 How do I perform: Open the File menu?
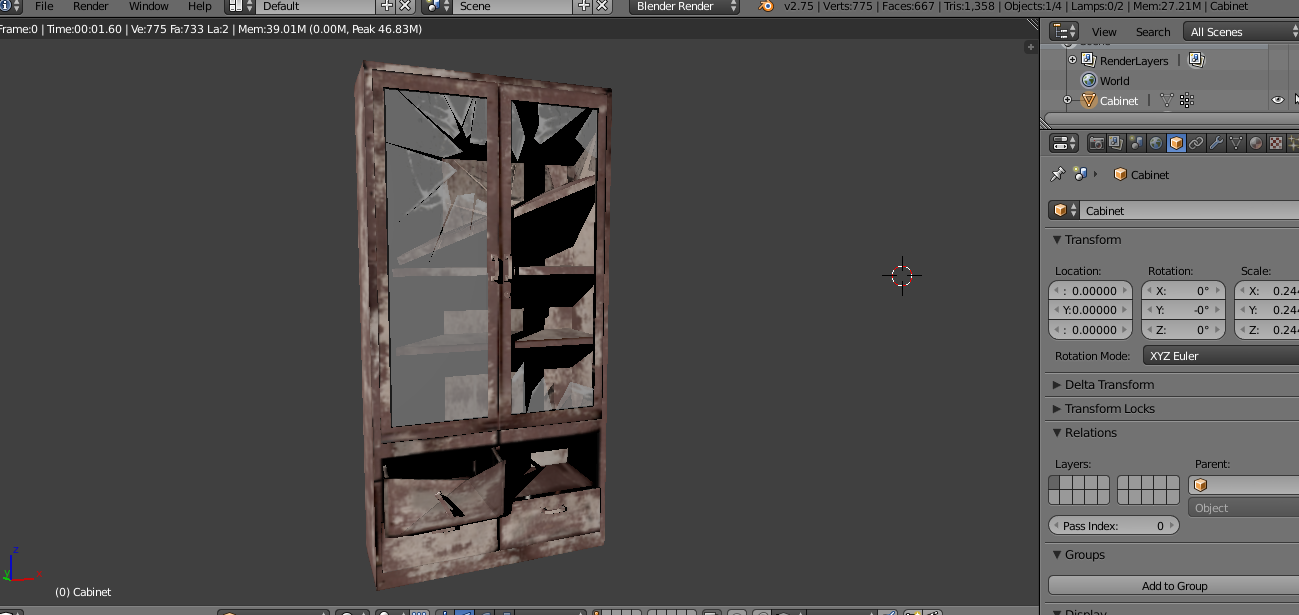(x=44, y=6)
